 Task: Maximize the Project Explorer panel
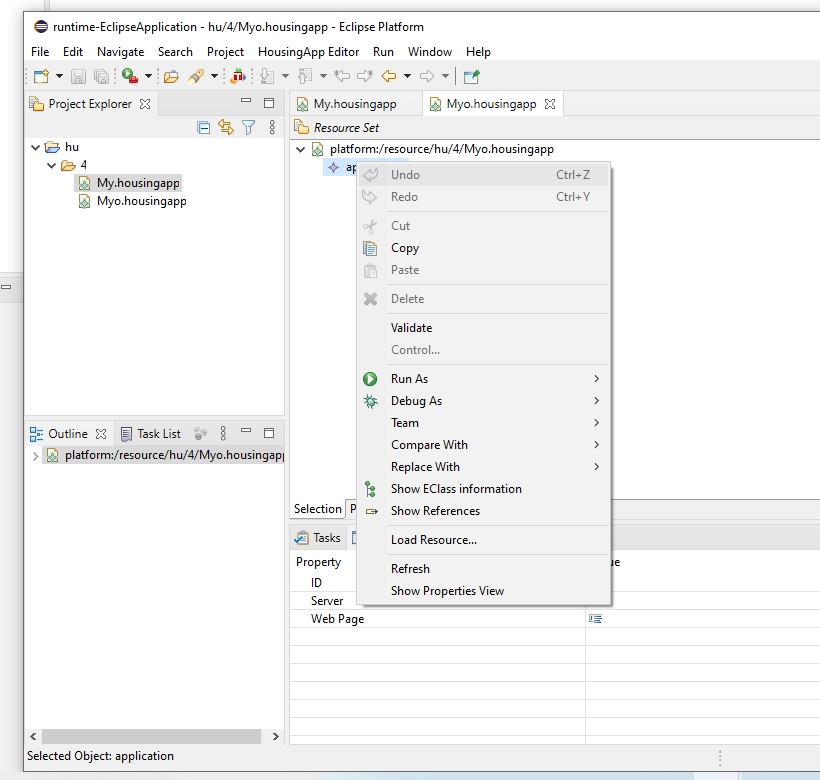[269, 103]
